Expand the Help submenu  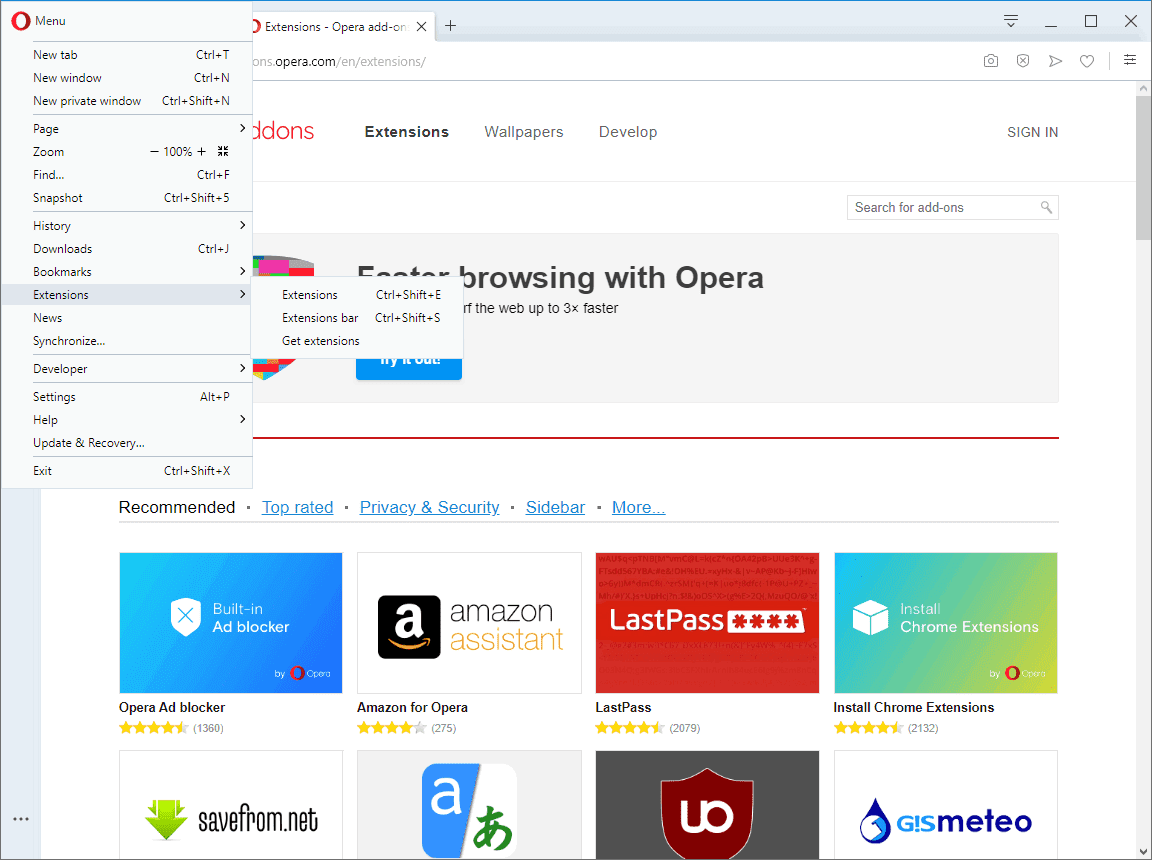point(127,420)
